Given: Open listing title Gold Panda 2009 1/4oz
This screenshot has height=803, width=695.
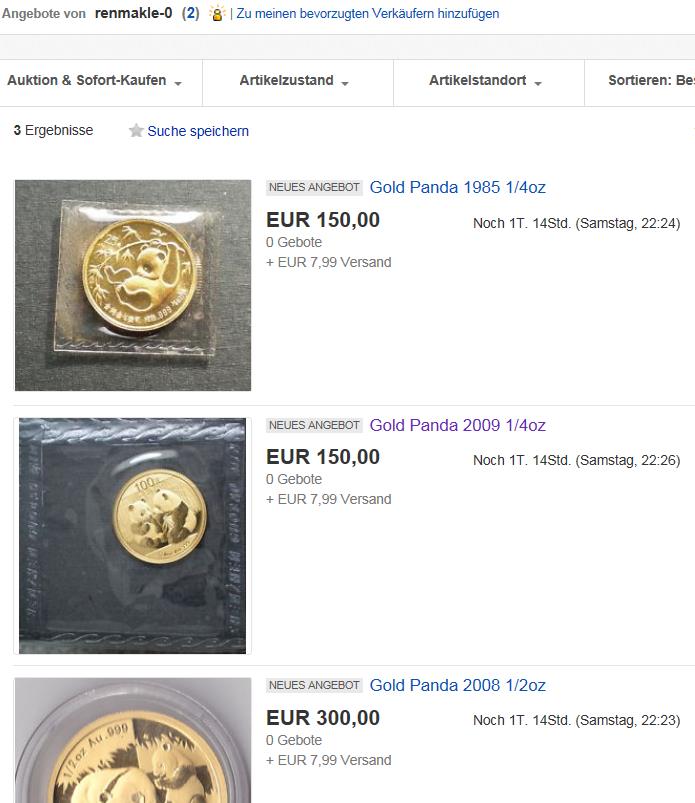Looking at the screenshot, I should tap(458, 425).
